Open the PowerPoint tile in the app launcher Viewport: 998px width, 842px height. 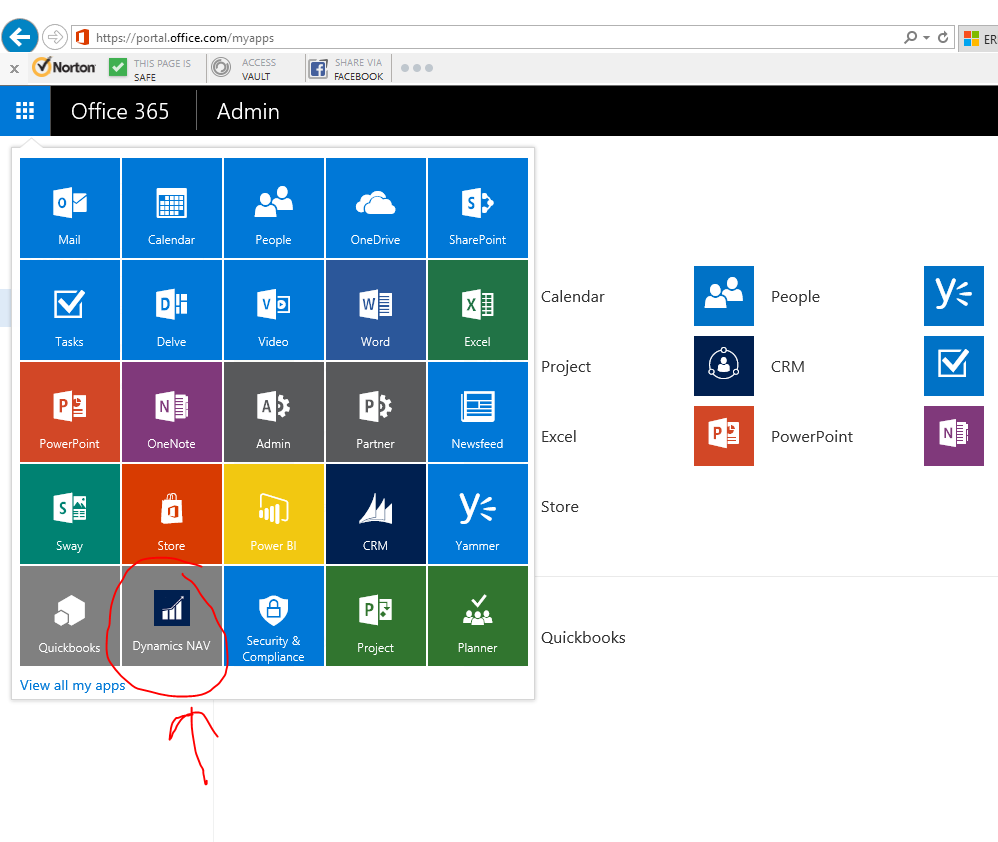click(x=70, y=412)
